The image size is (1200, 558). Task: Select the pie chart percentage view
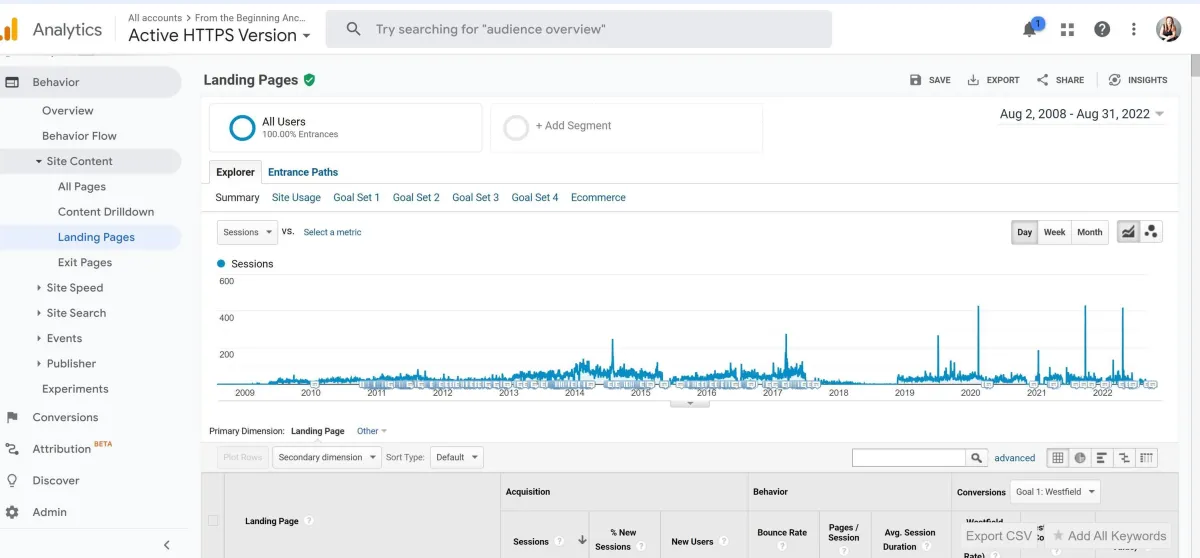coord(1080,458)
